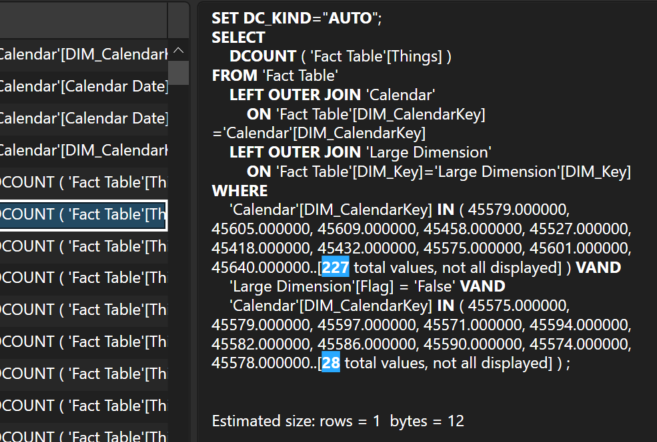Click the query list scrollbar thumb
This screenshot has height=442, width=657.
coord(178,73)
